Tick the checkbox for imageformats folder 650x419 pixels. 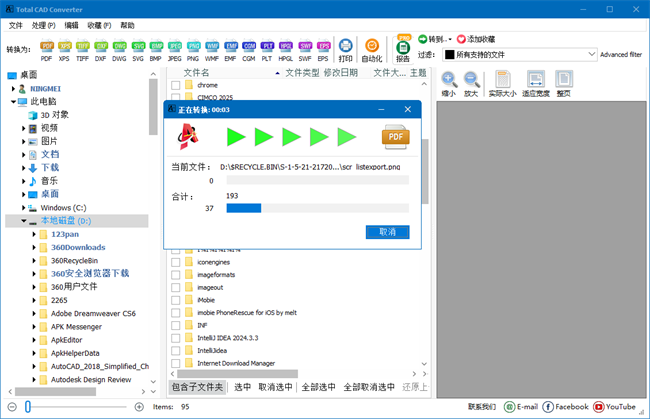click(x=176, y=274)
